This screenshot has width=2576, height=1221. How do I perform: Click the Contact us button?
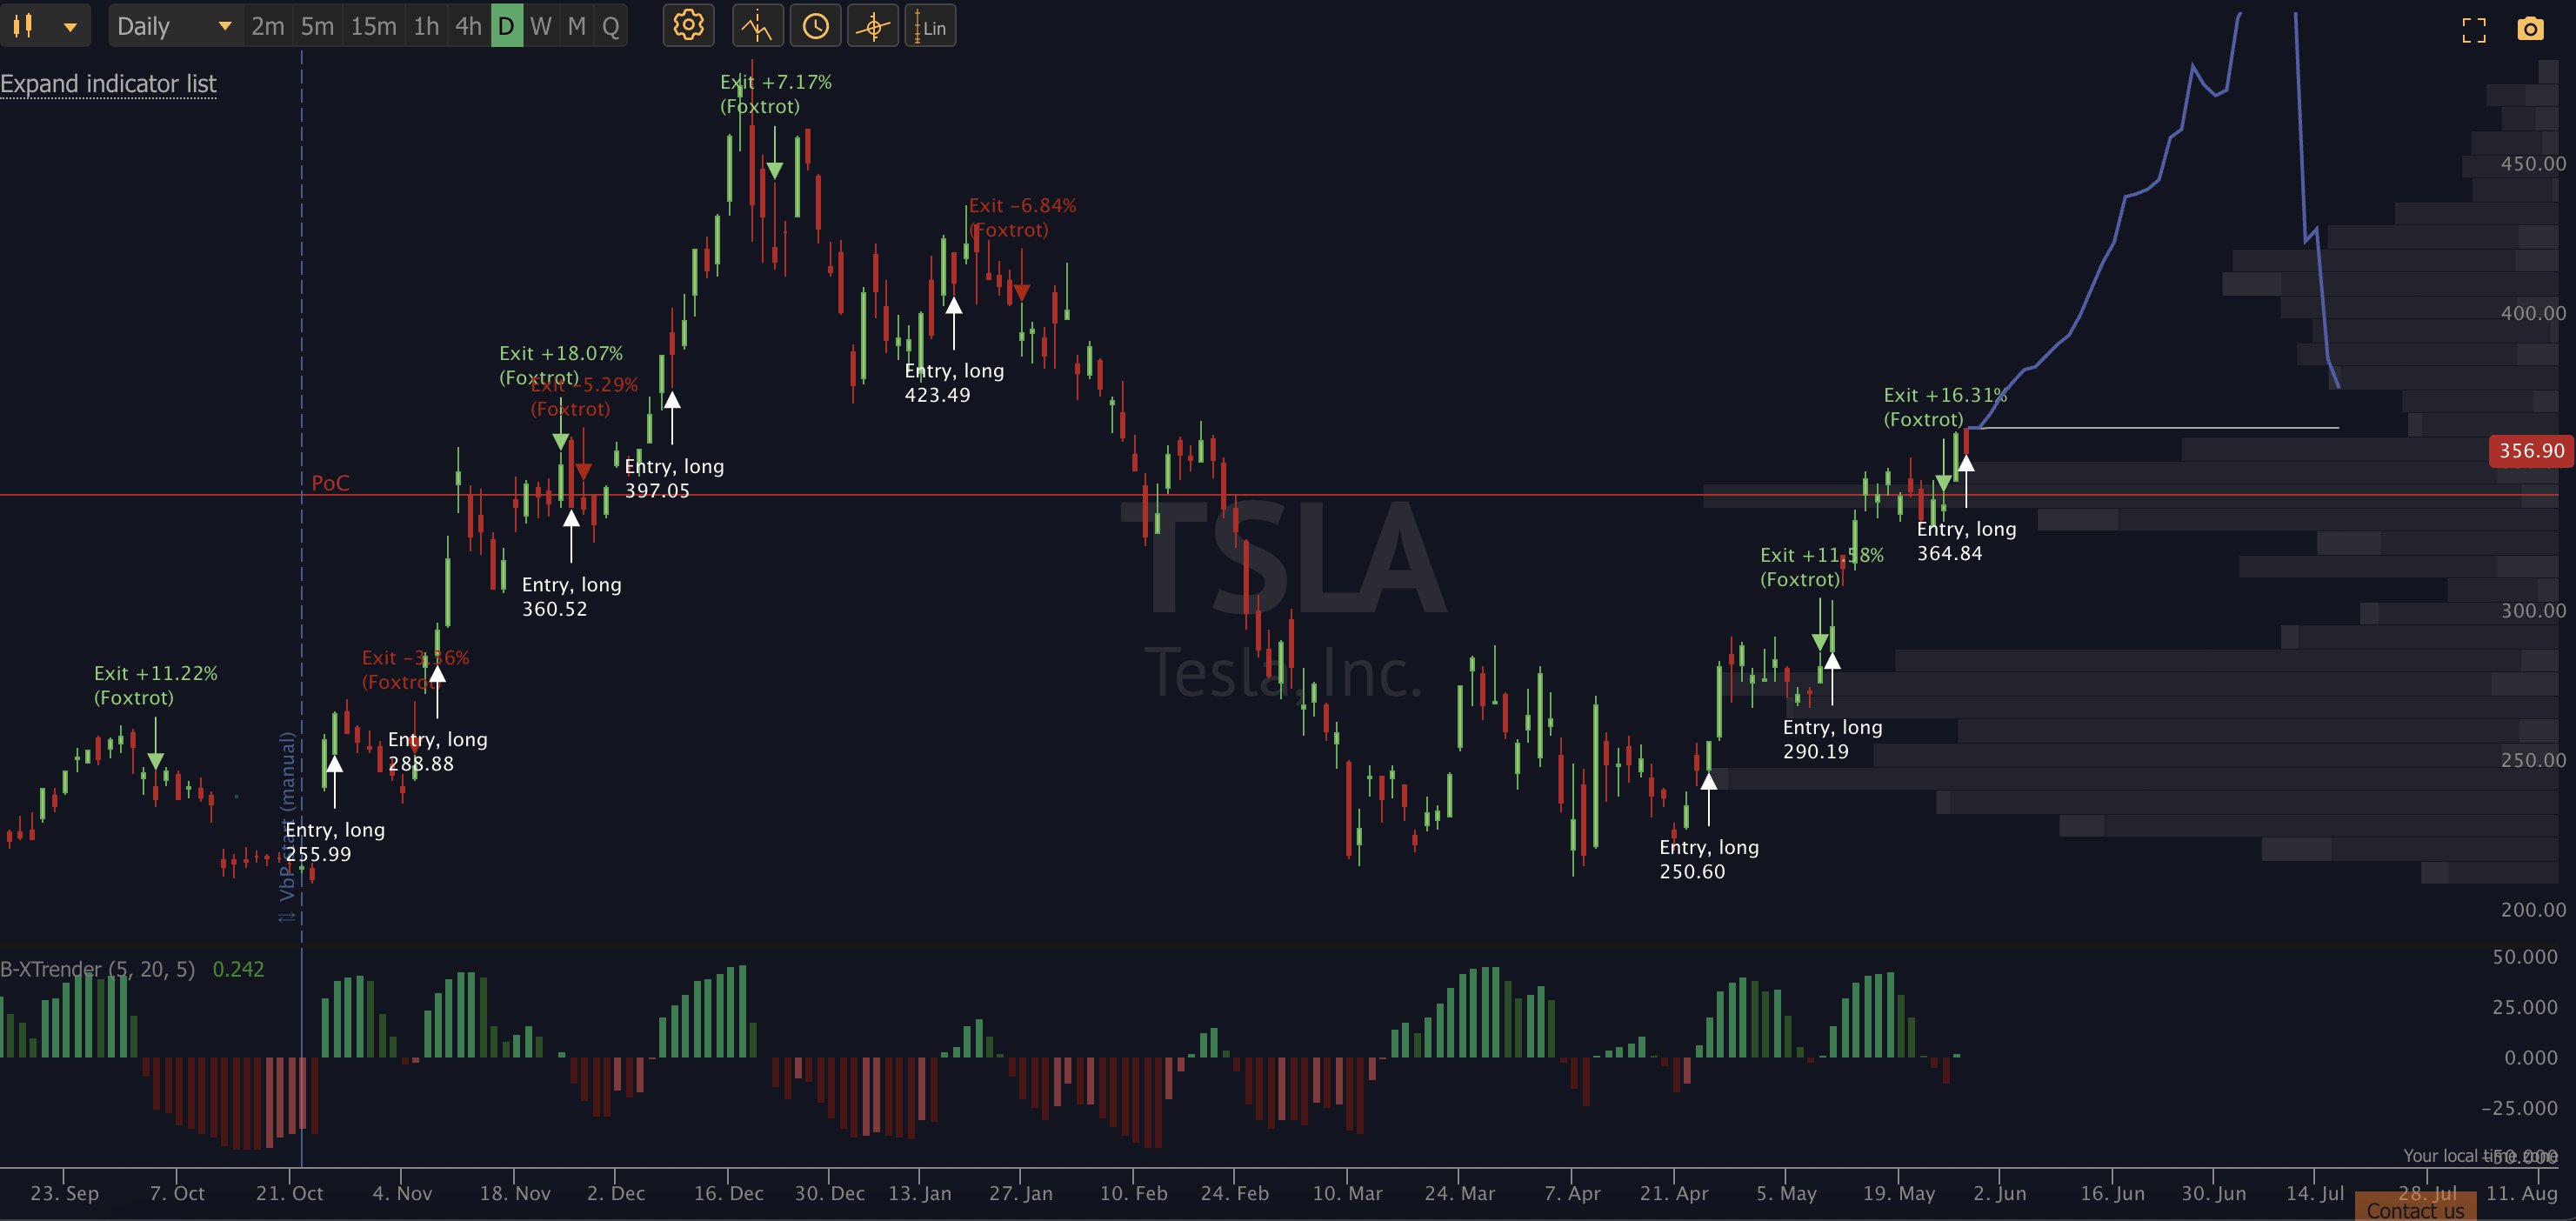2414,1209
